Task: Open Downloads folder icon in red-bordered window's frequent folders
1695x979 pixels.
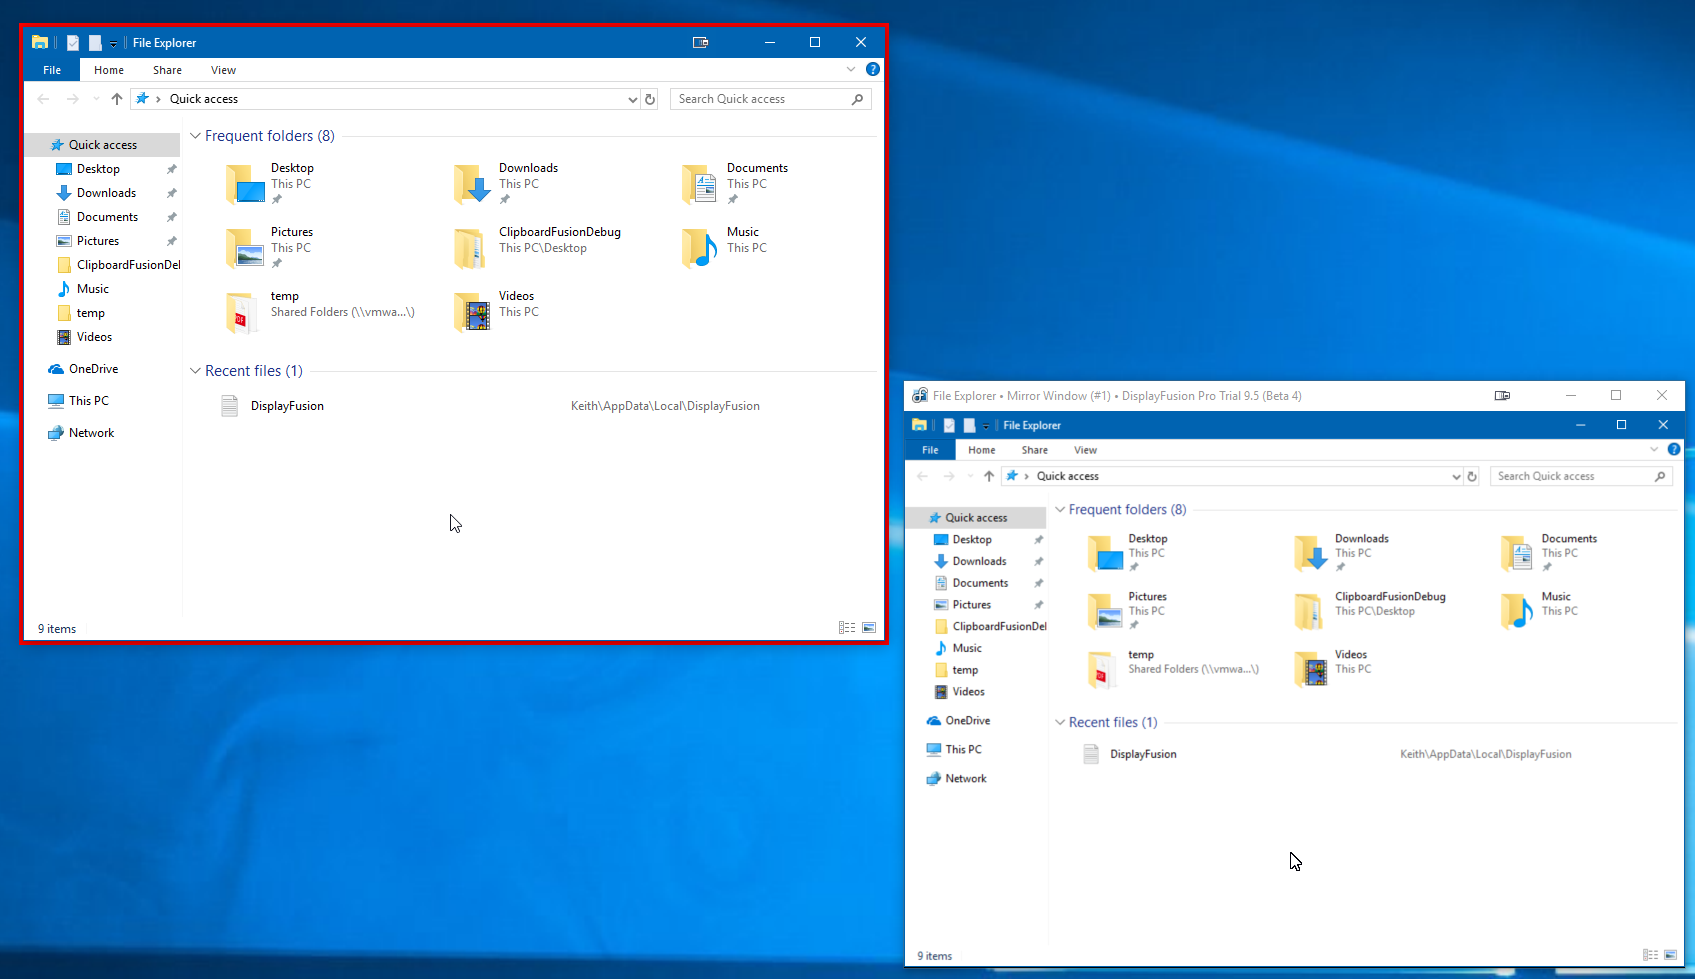Action: 471,184
